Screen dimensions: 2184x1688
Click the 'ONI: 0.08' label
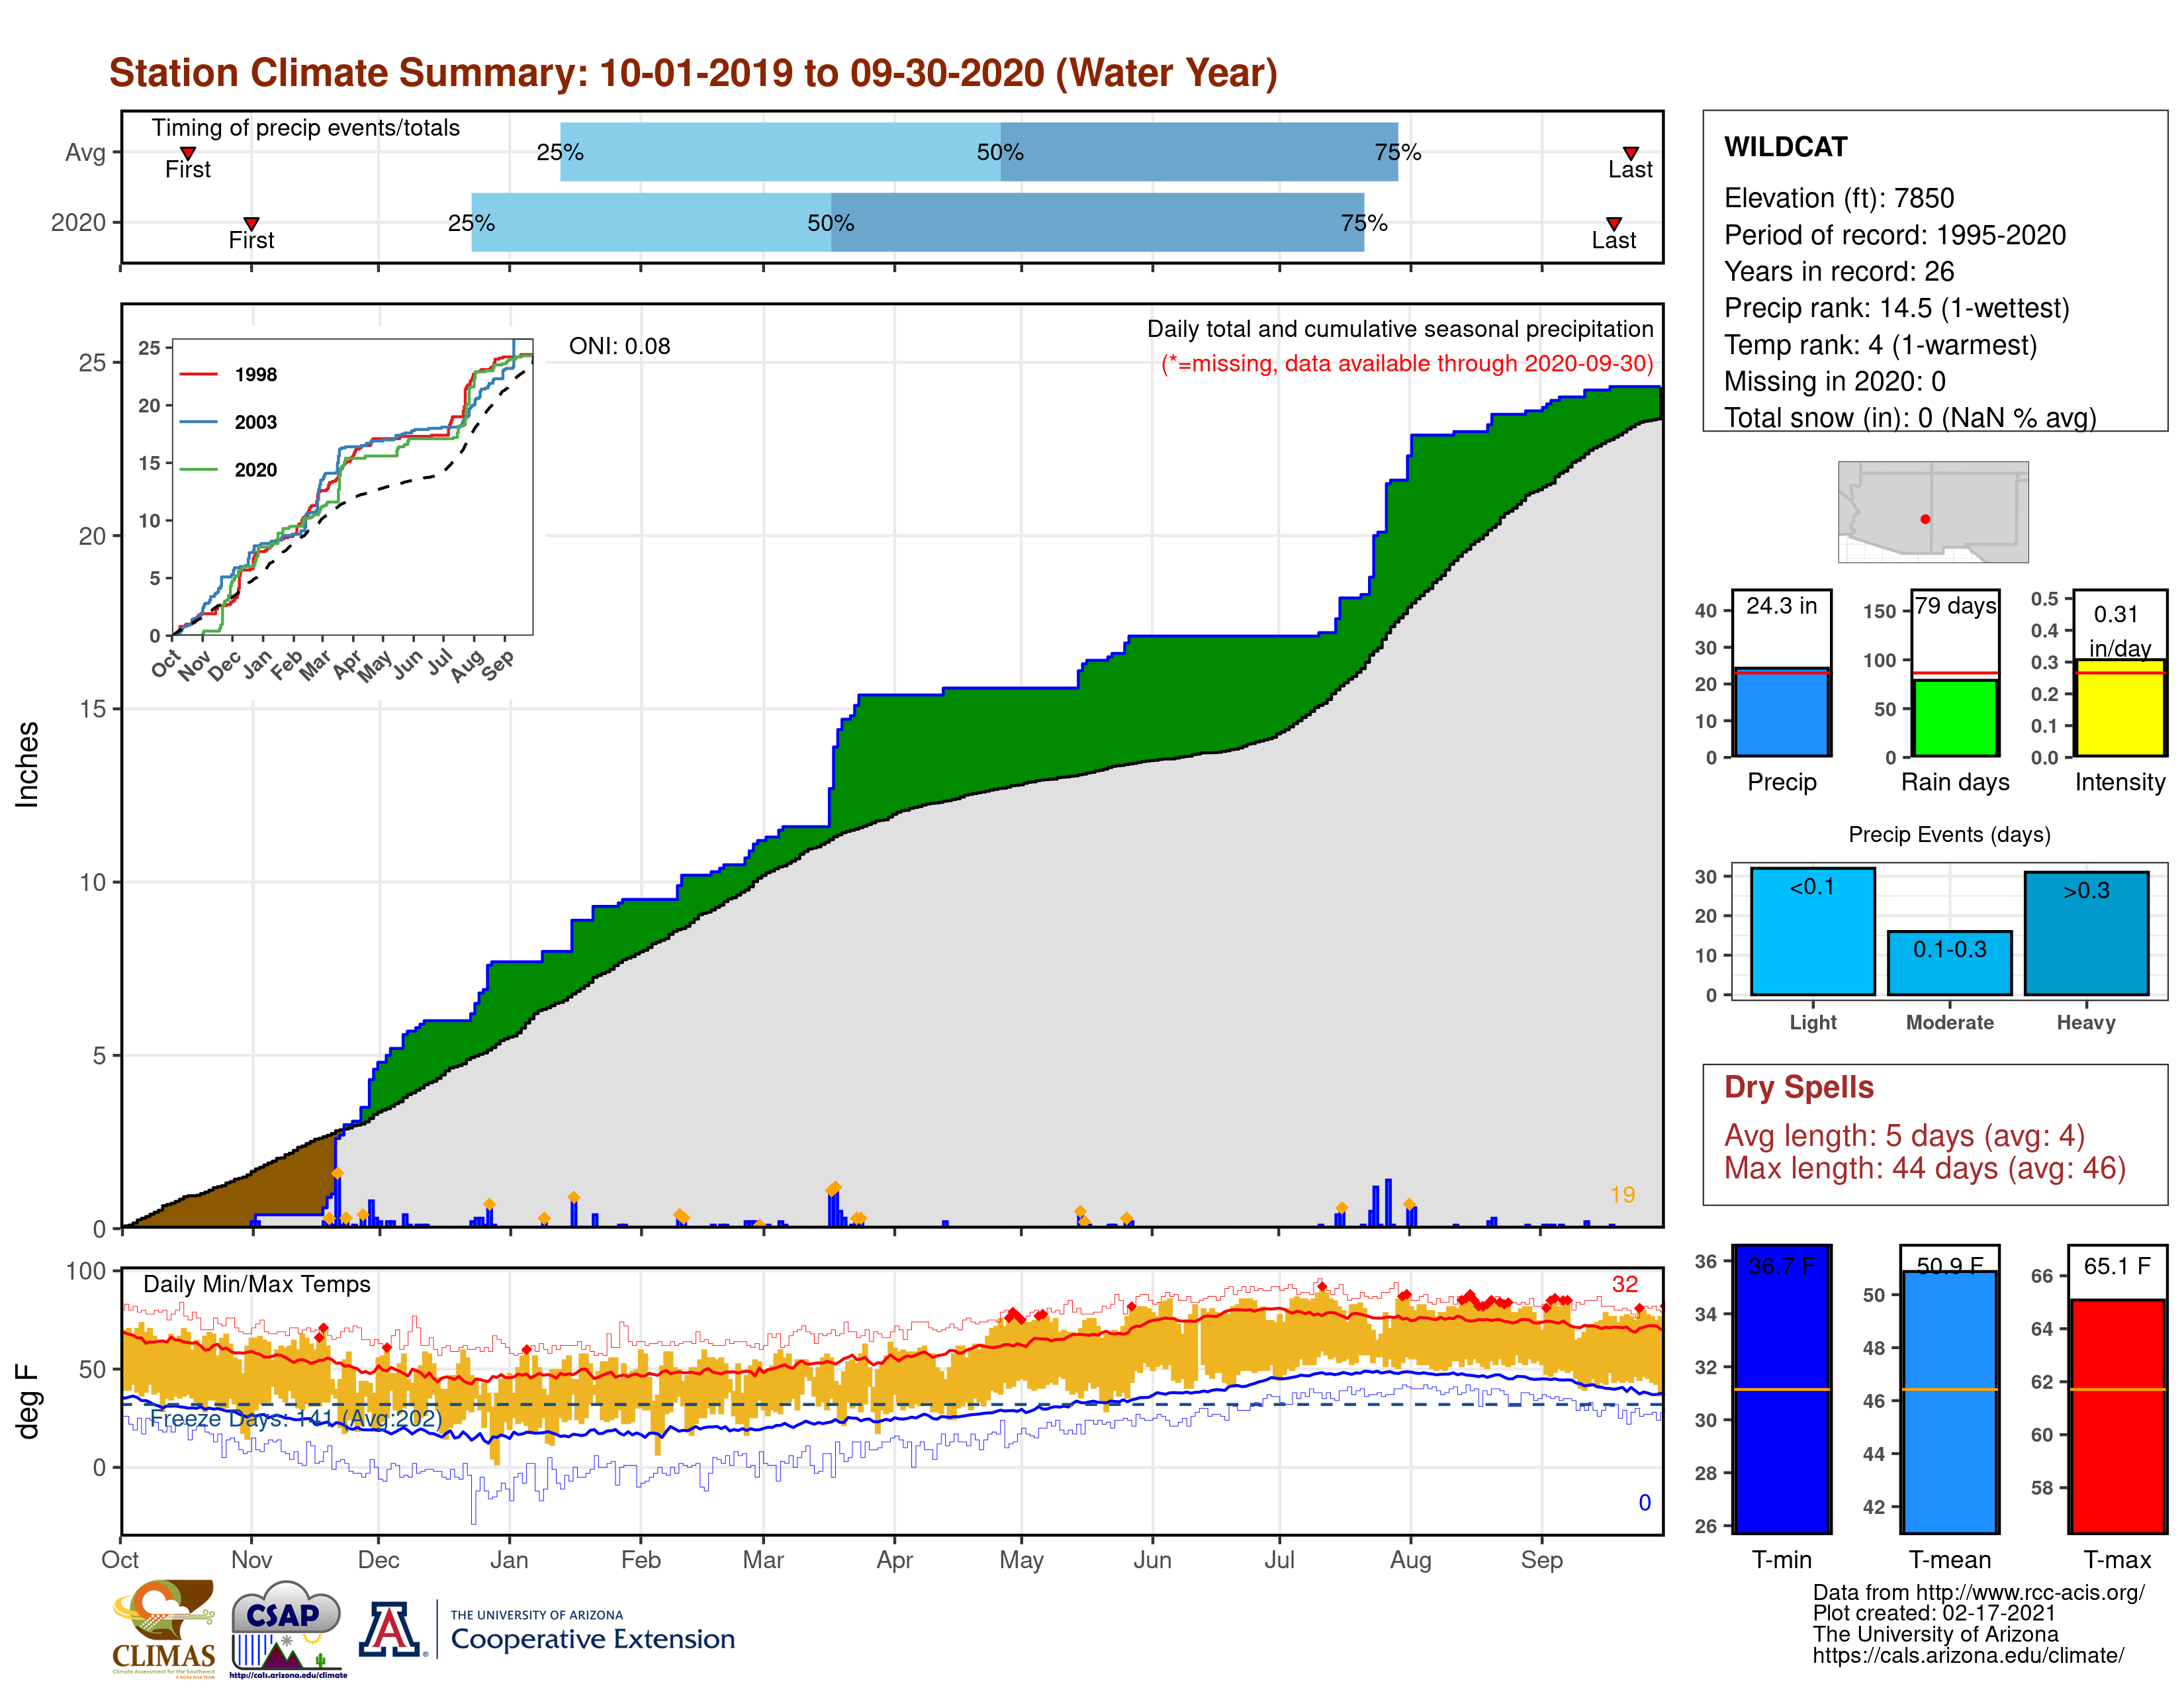pos(619,346)
